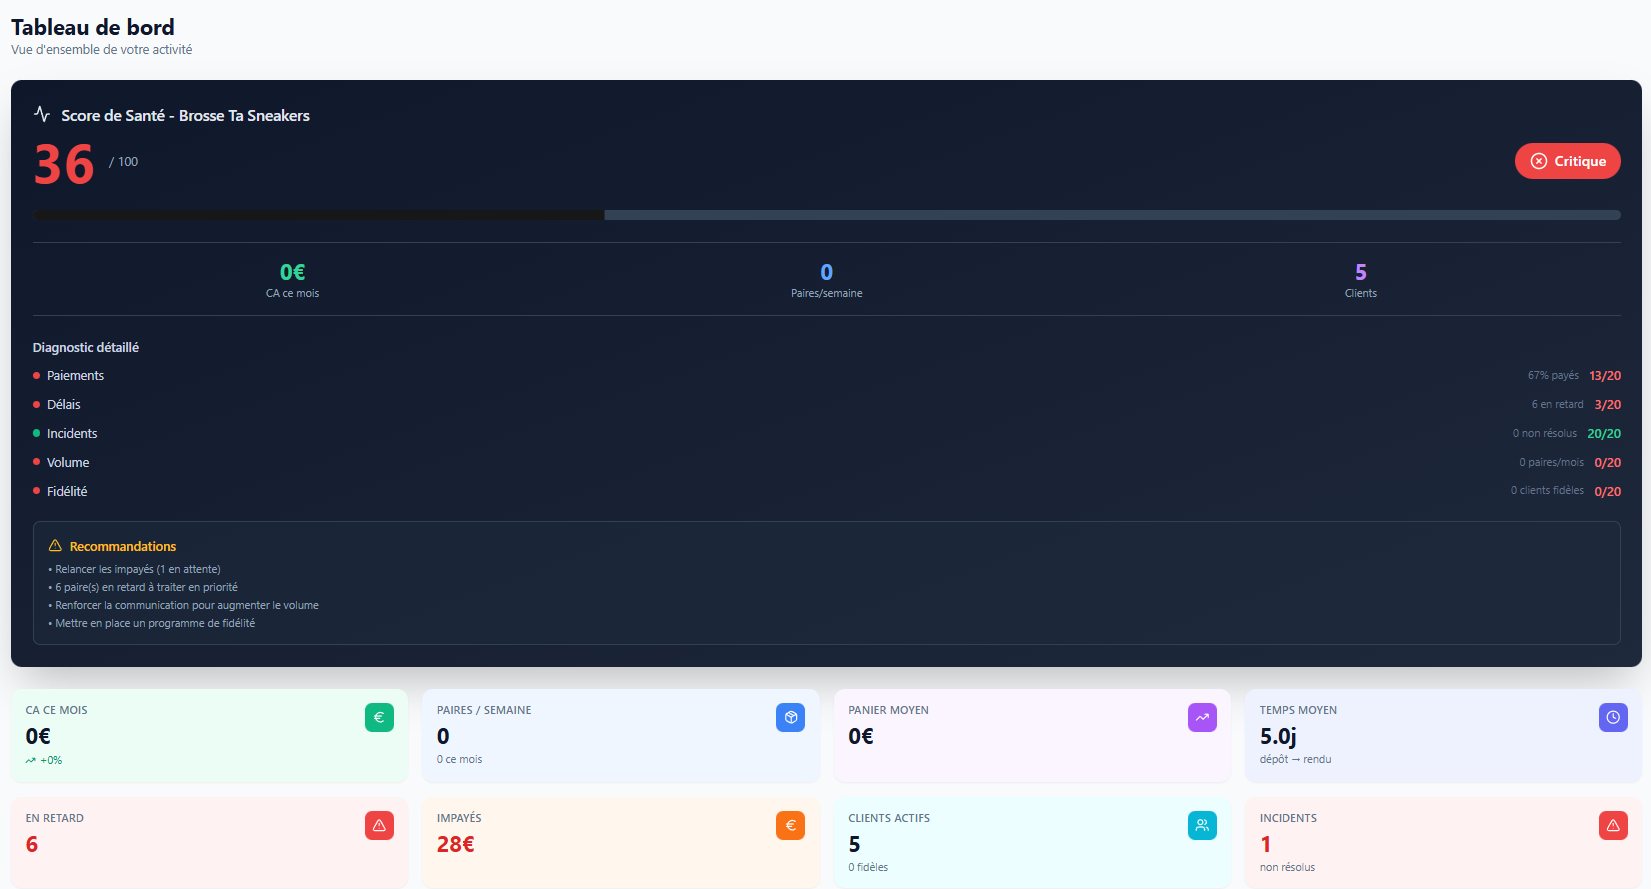Click the health score pulse icon
Image resolution: width=1651 pixels, height=889 pixels.
42,114
